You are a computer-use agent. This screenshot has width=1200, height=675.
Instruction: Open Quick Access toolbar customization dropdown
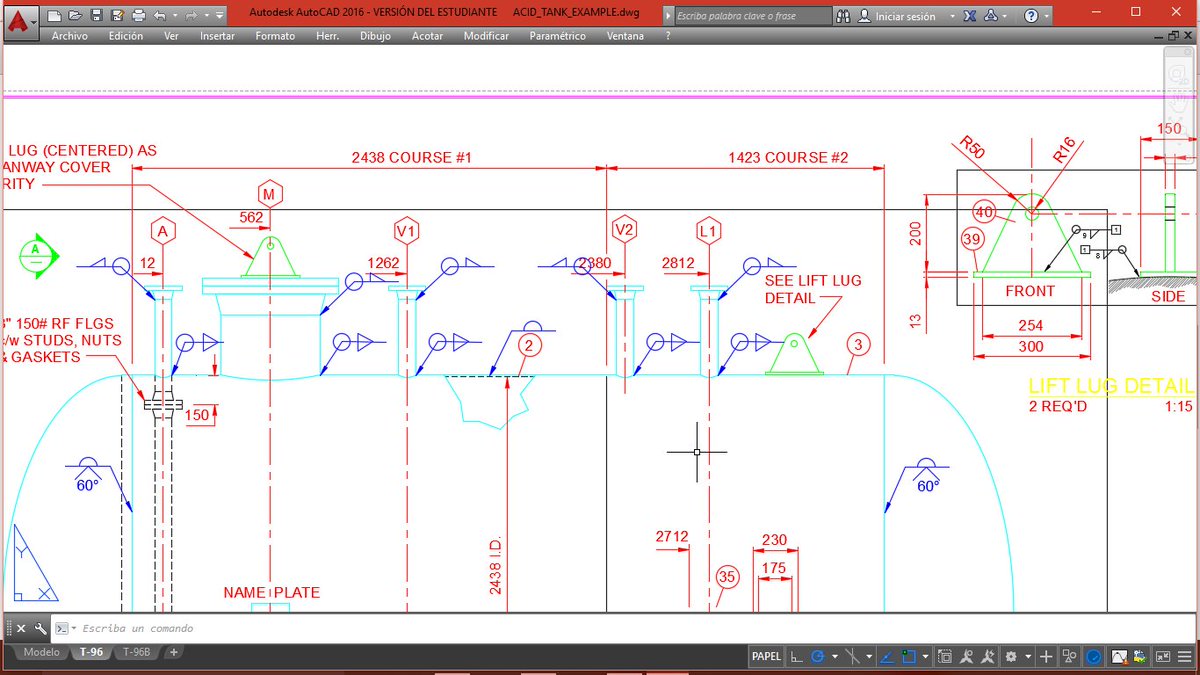pyautogui.click(x=219, y=16)
